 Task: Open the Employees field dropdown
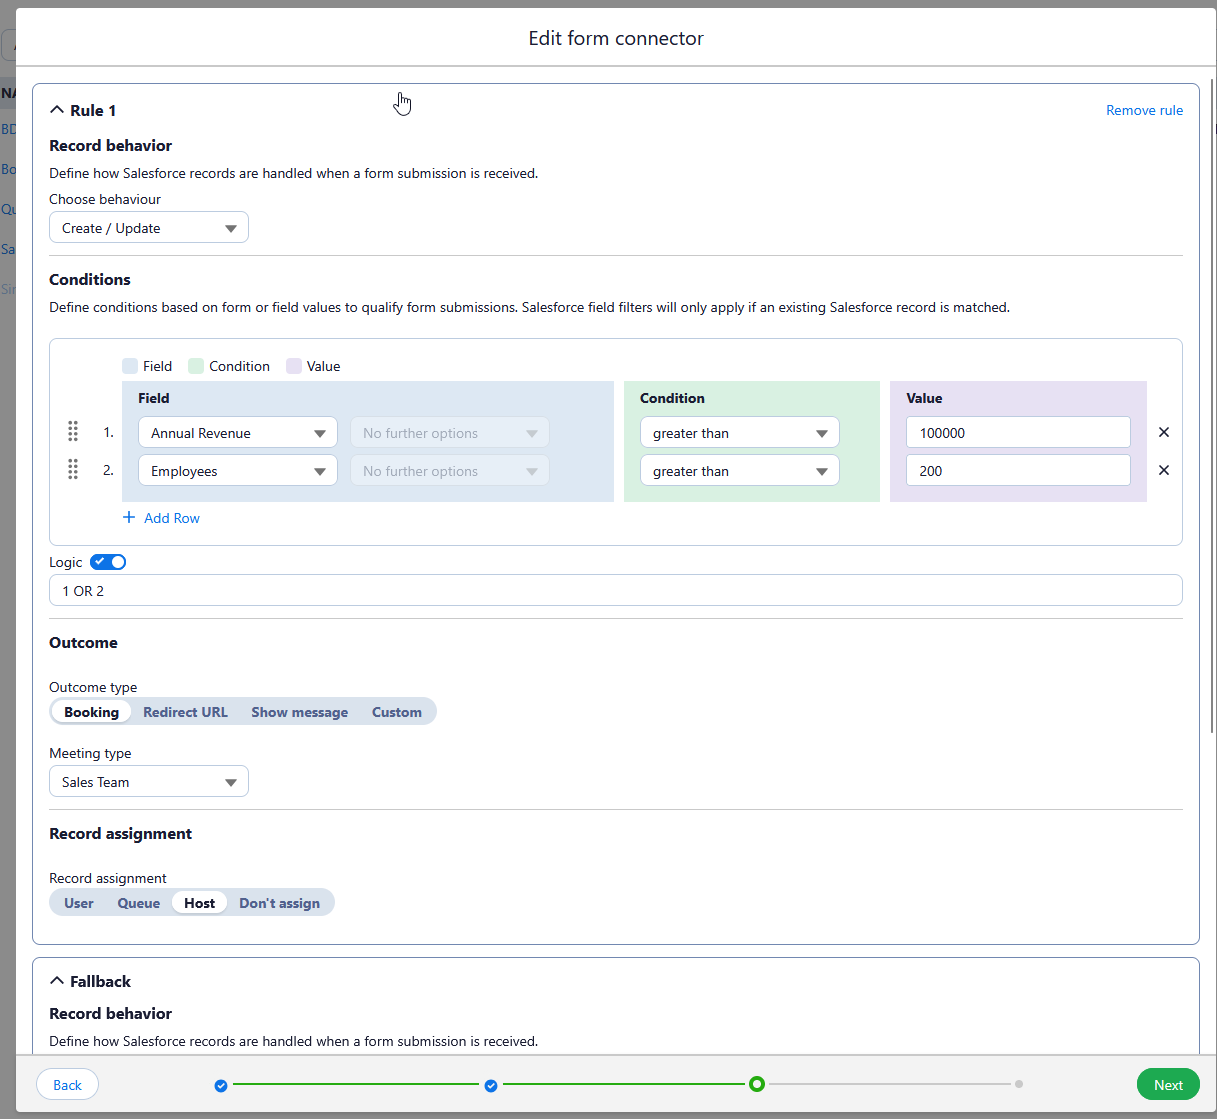point(238,471)
